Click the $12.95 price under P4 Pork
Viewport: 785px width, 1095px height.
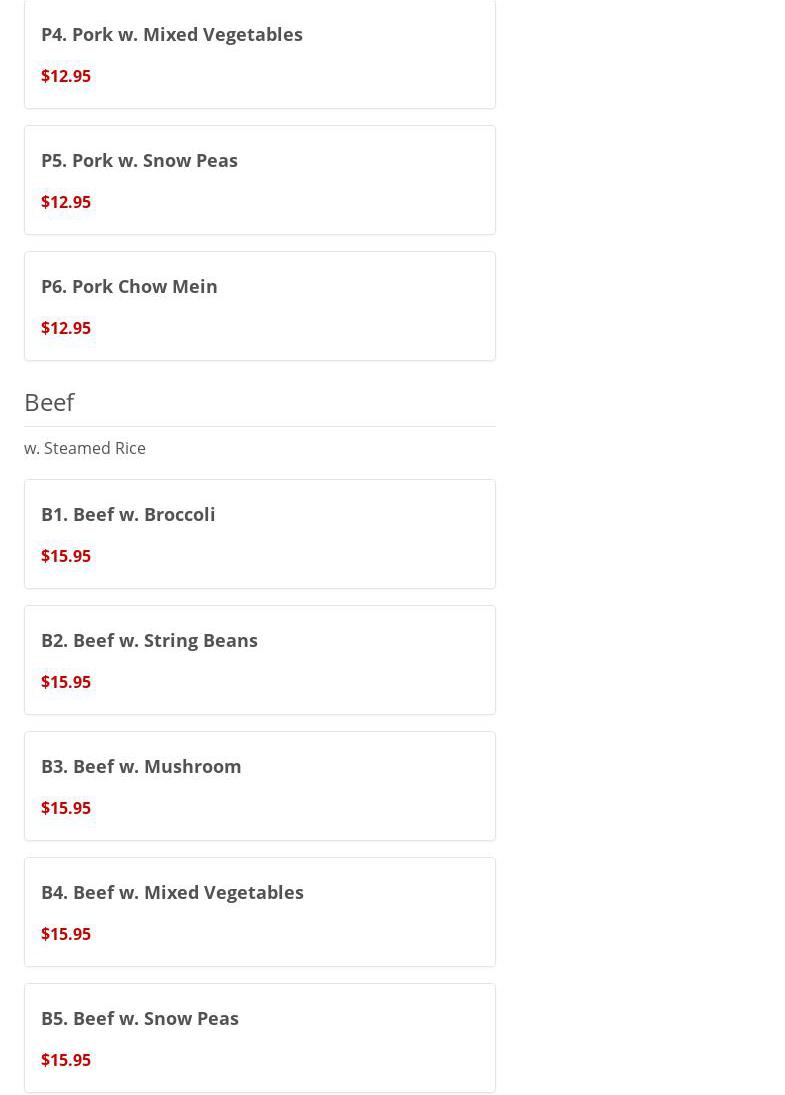pos(66,76)
